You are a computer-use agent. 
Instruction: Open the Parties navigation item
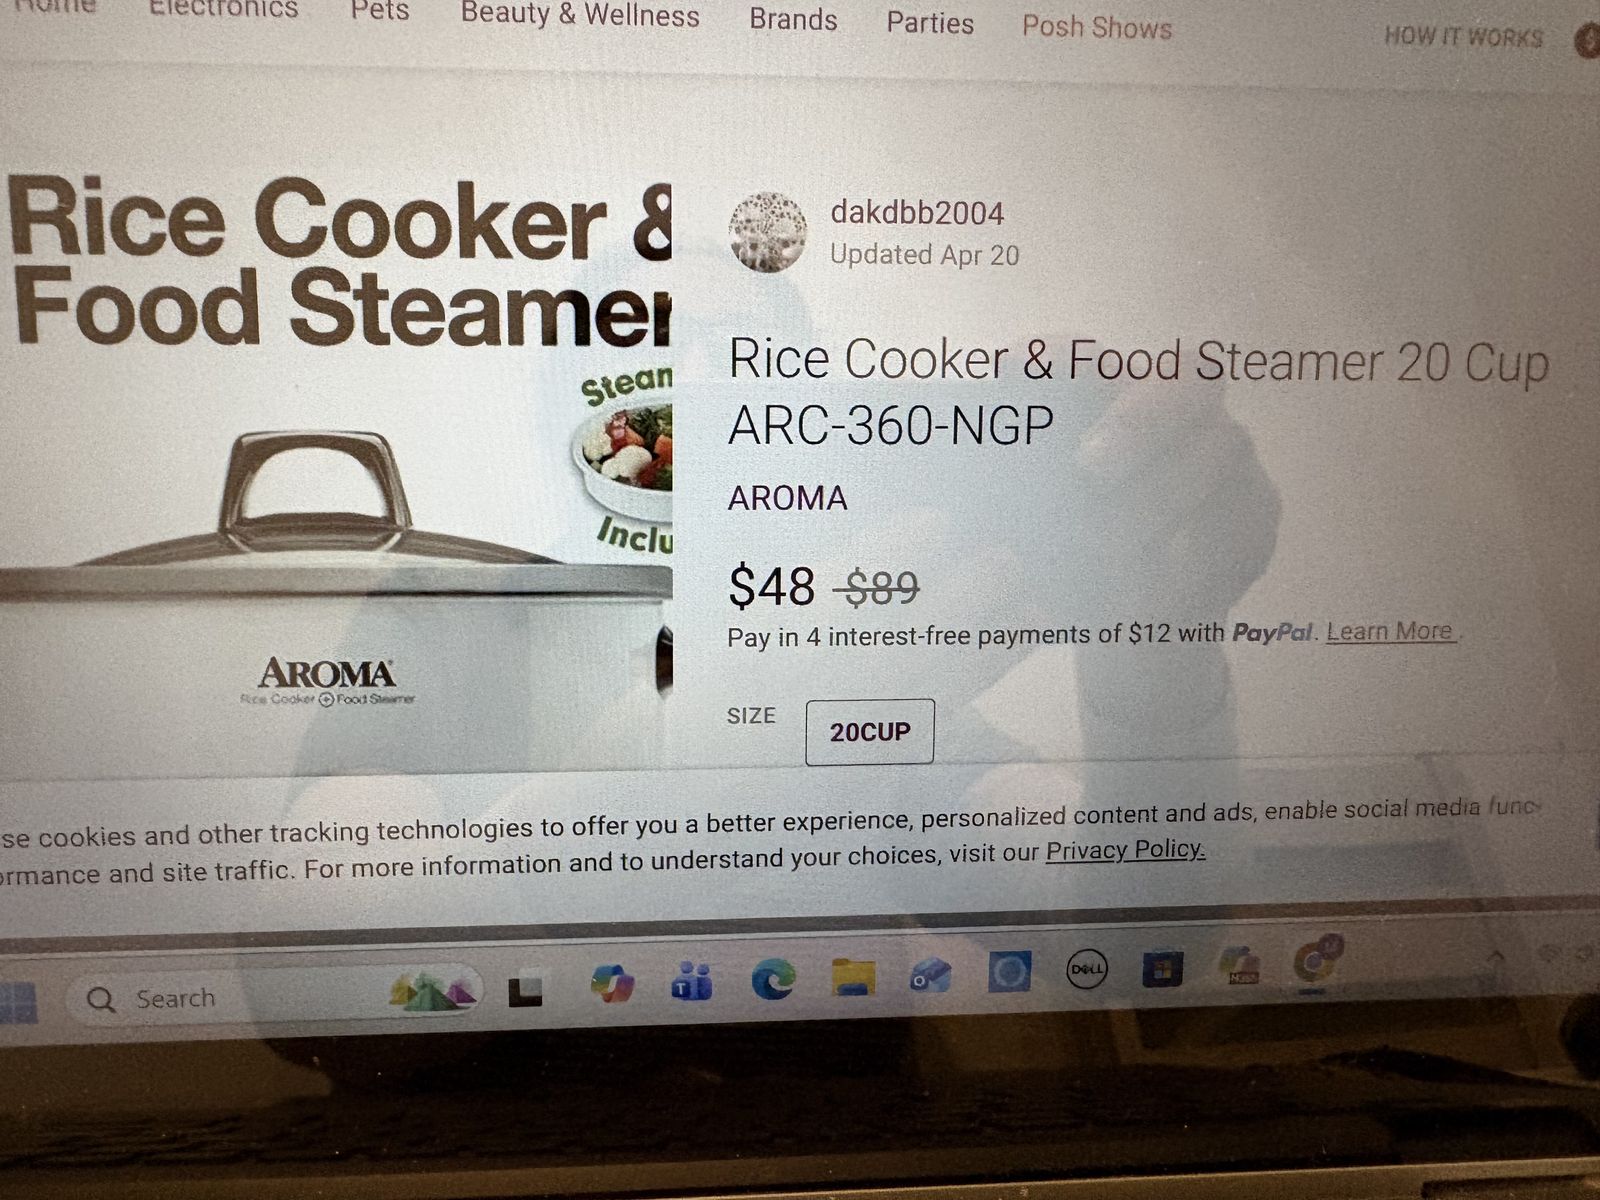(930, 22)
